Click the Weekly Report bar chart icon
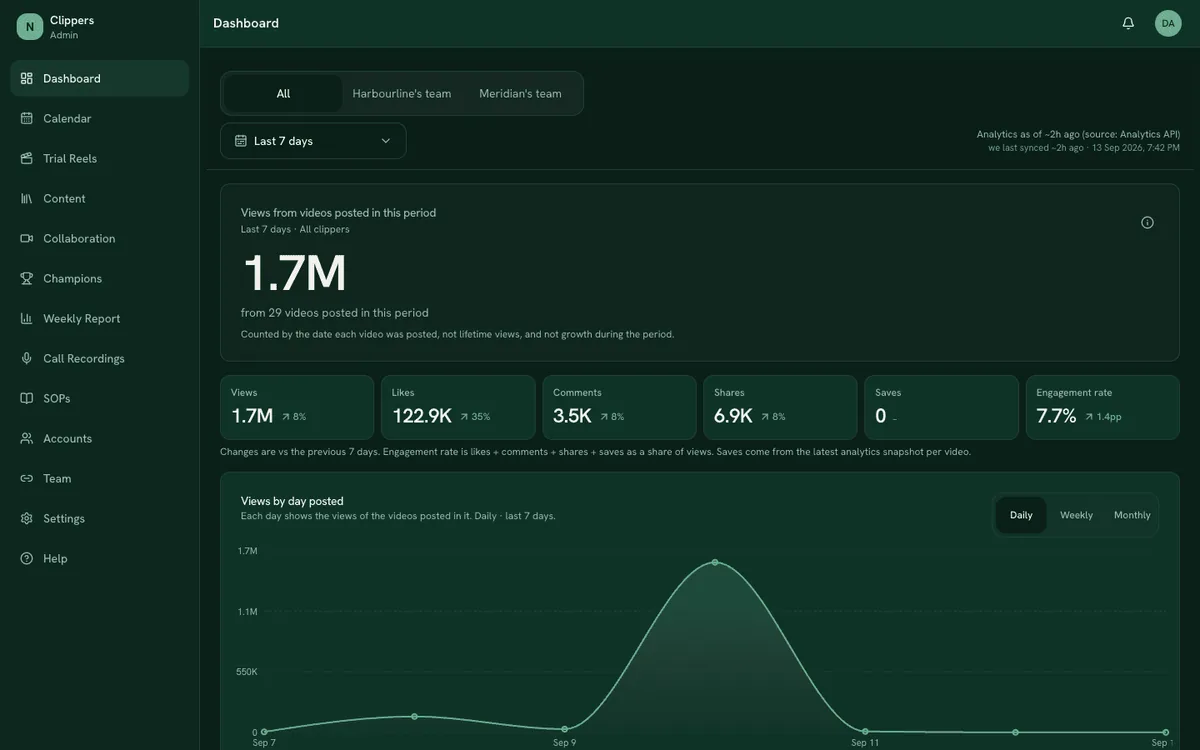The image size is (1200, 750). tap(27, 318)
